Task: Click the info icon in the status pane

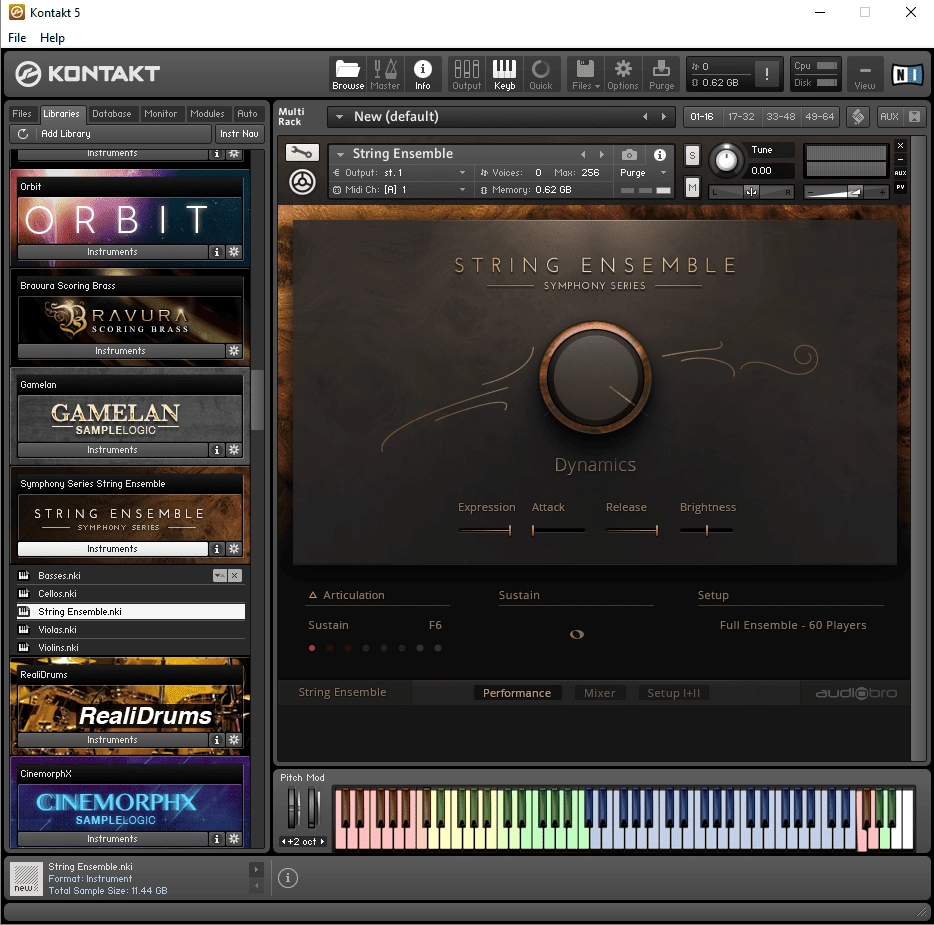Action: coord(288,877)
